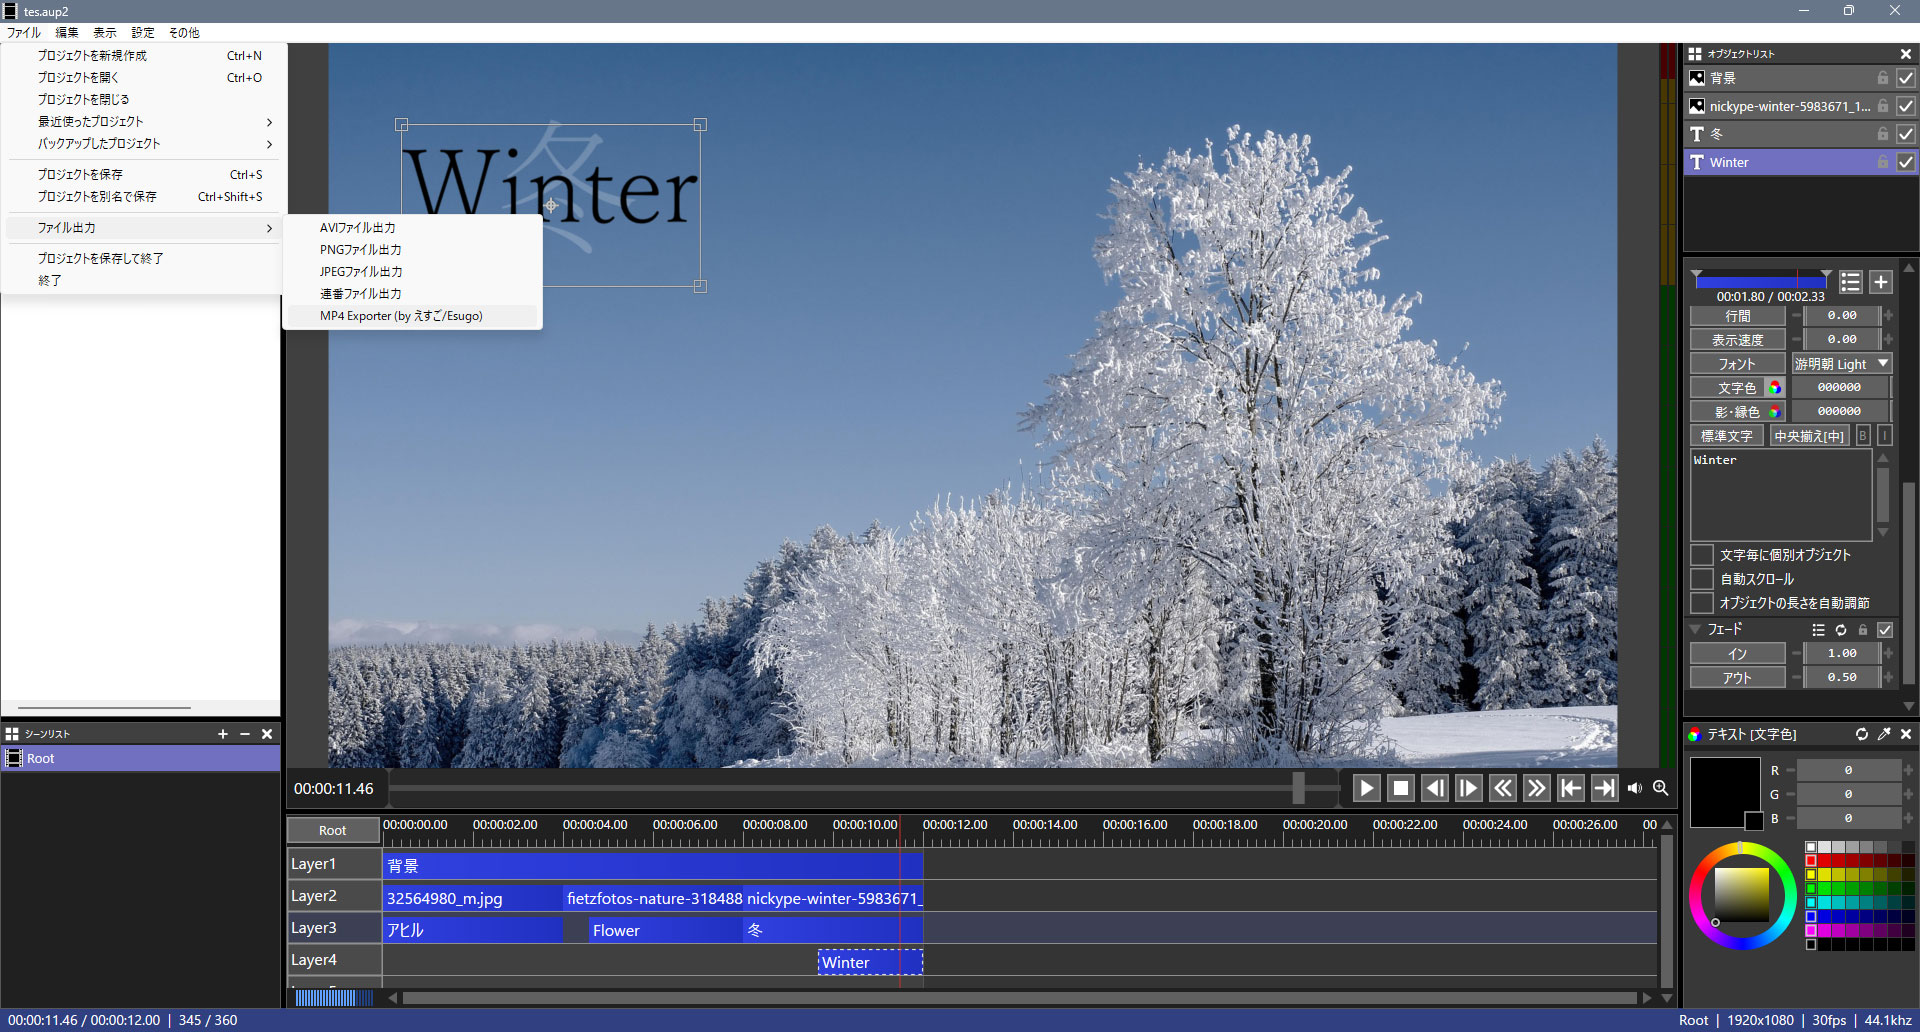Click the speaker volume icon
The height and width of the screenshot is (1032, 1920).
1635,789
